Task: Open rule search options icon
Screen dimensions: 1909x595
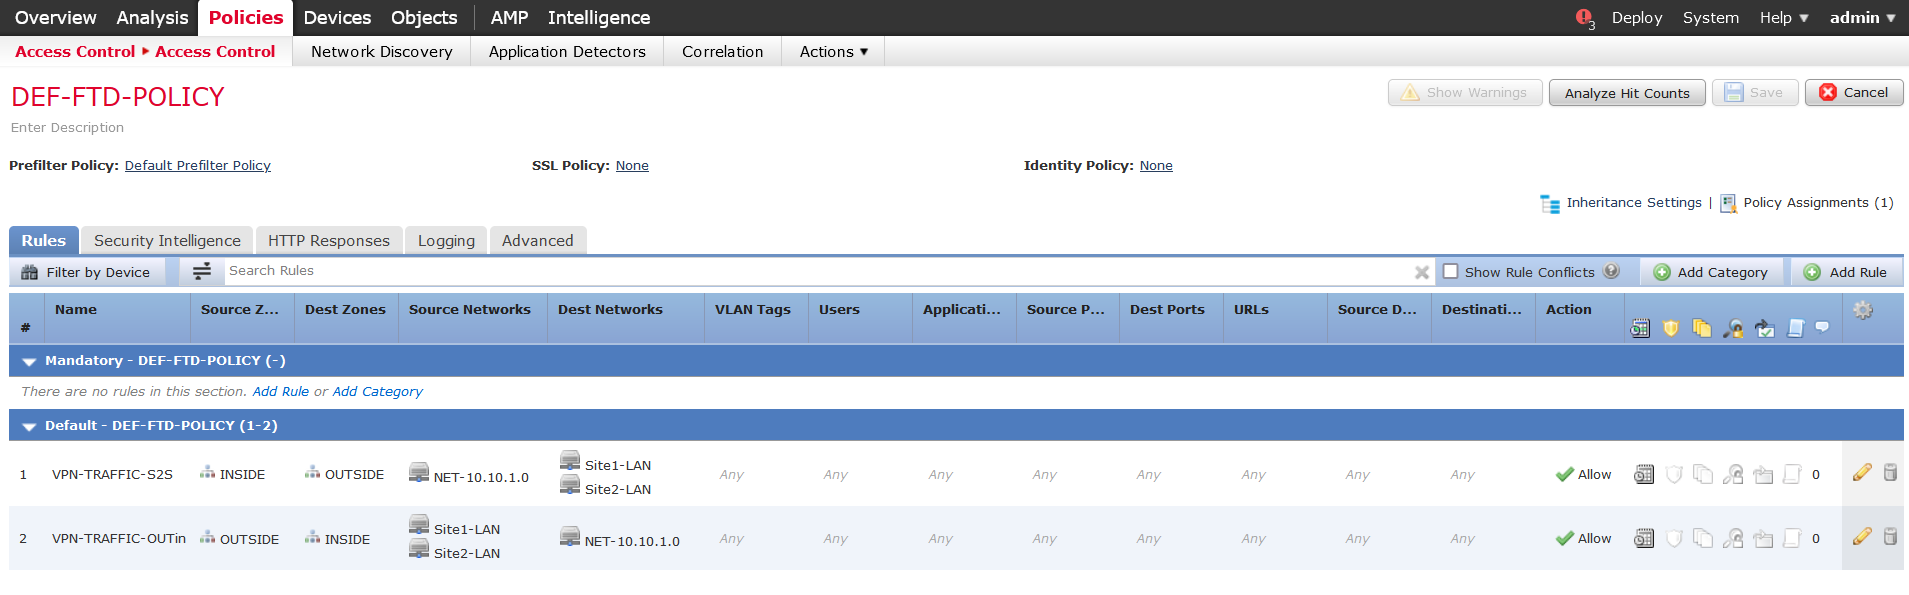Action: click(202, 271)
